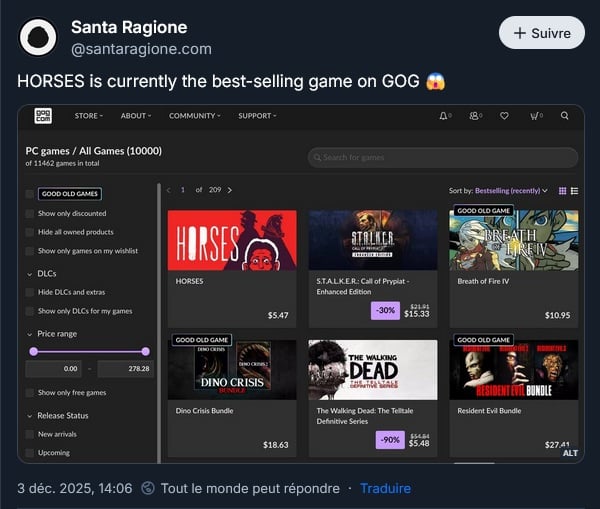Enable Show only discounted checkbox

30,213
